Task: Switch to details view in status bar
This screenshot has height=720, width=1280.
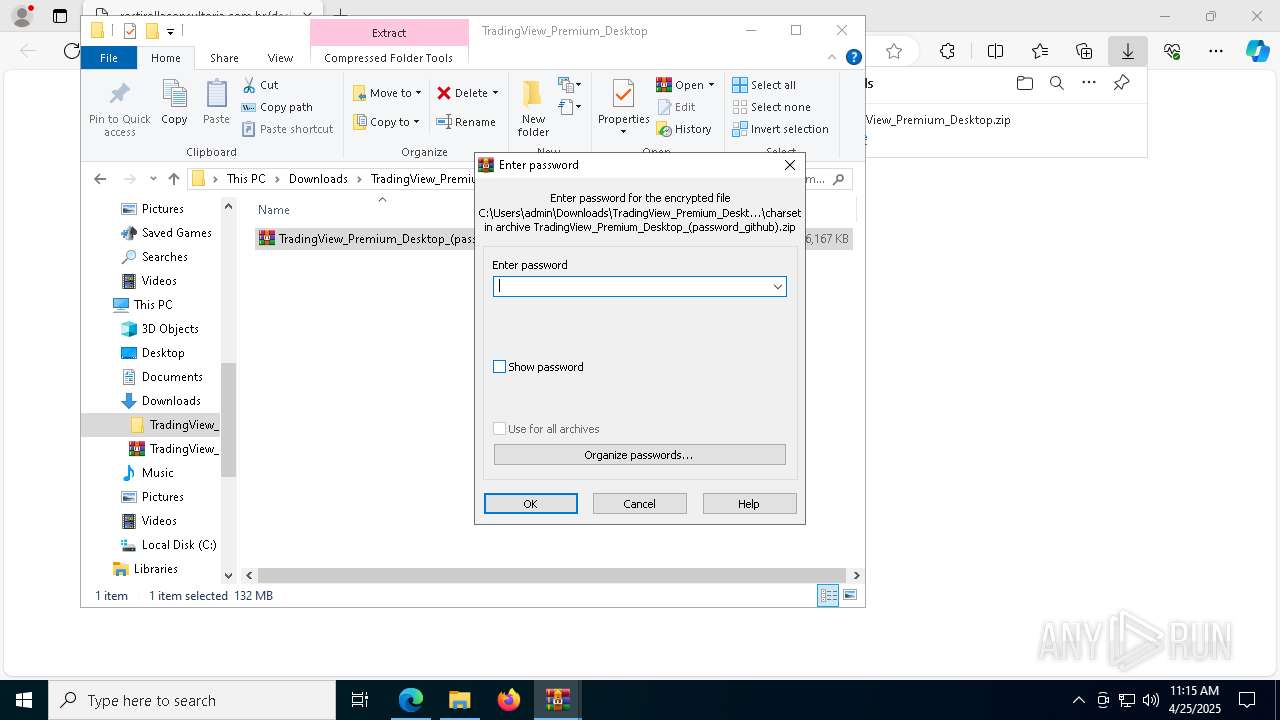Action: (828, 595)
